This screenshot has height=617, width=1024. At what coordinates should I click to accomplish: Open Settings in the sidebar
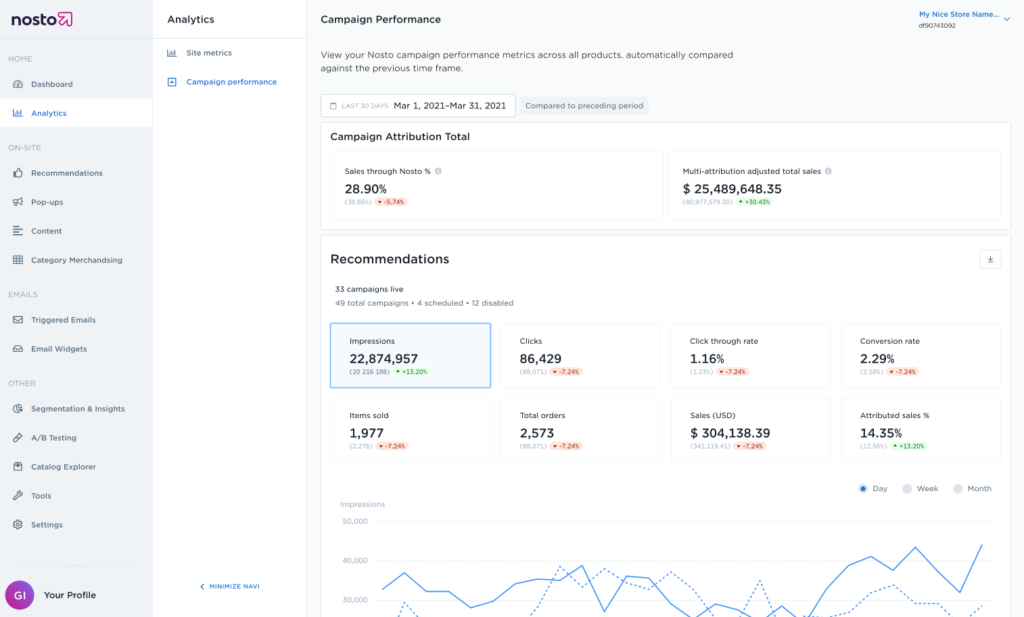(x=46, y=525)
